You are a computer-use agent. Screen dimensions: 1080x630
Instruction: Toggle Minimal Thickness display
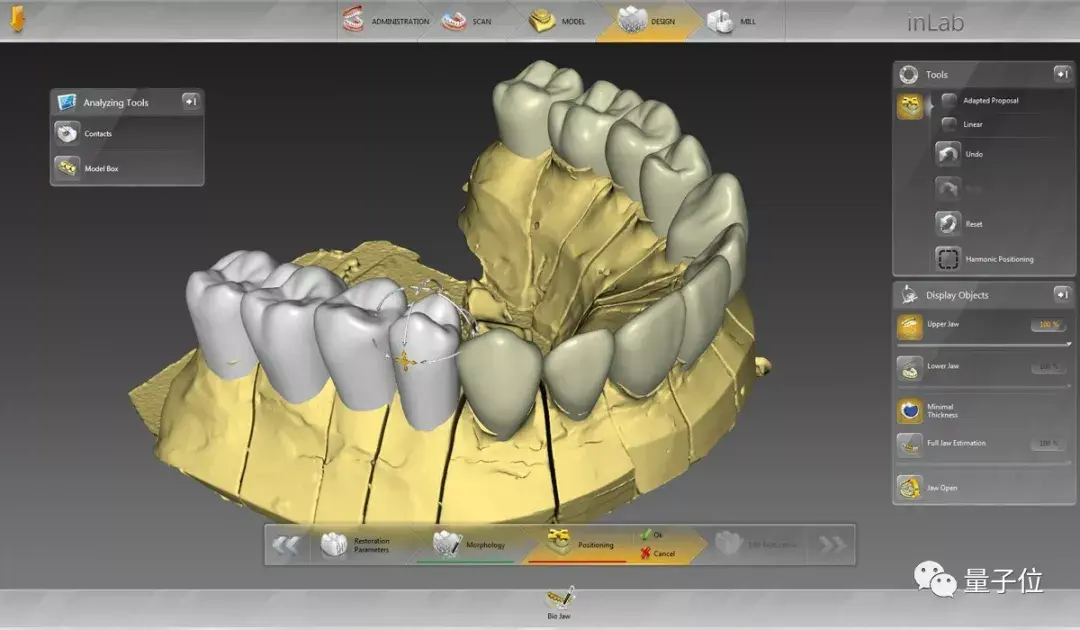[x=910, y=410]
